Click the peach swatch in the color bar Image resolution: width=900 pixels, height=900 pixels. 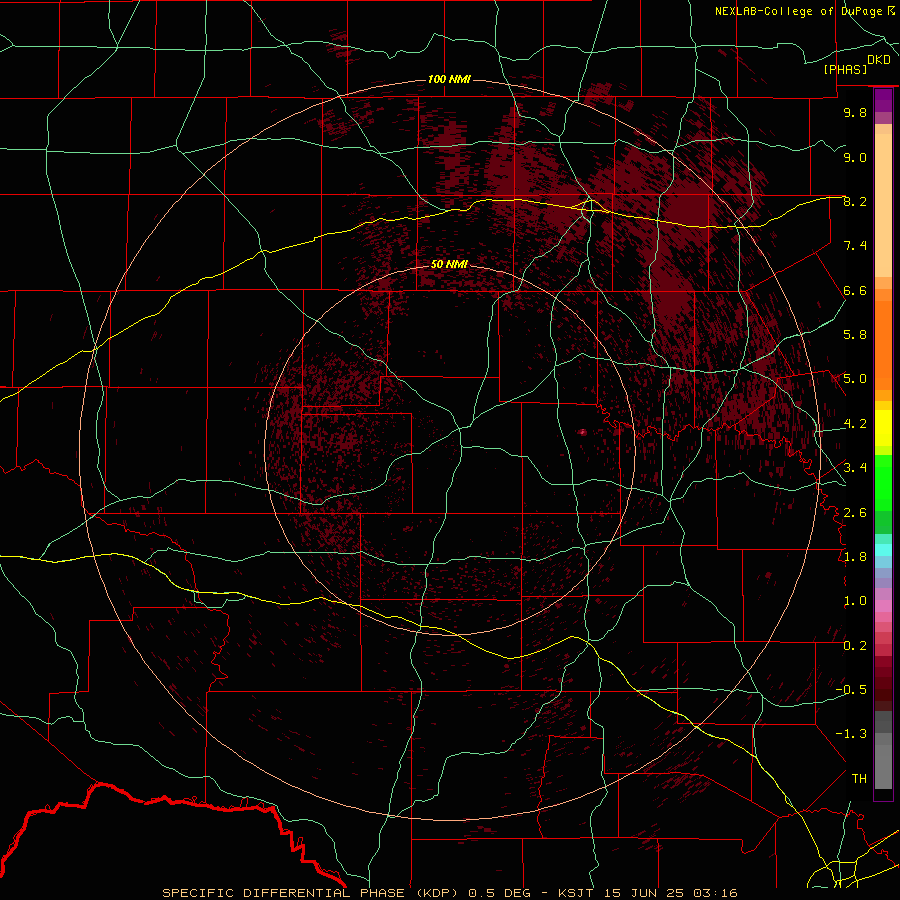(x=883, y=205)
